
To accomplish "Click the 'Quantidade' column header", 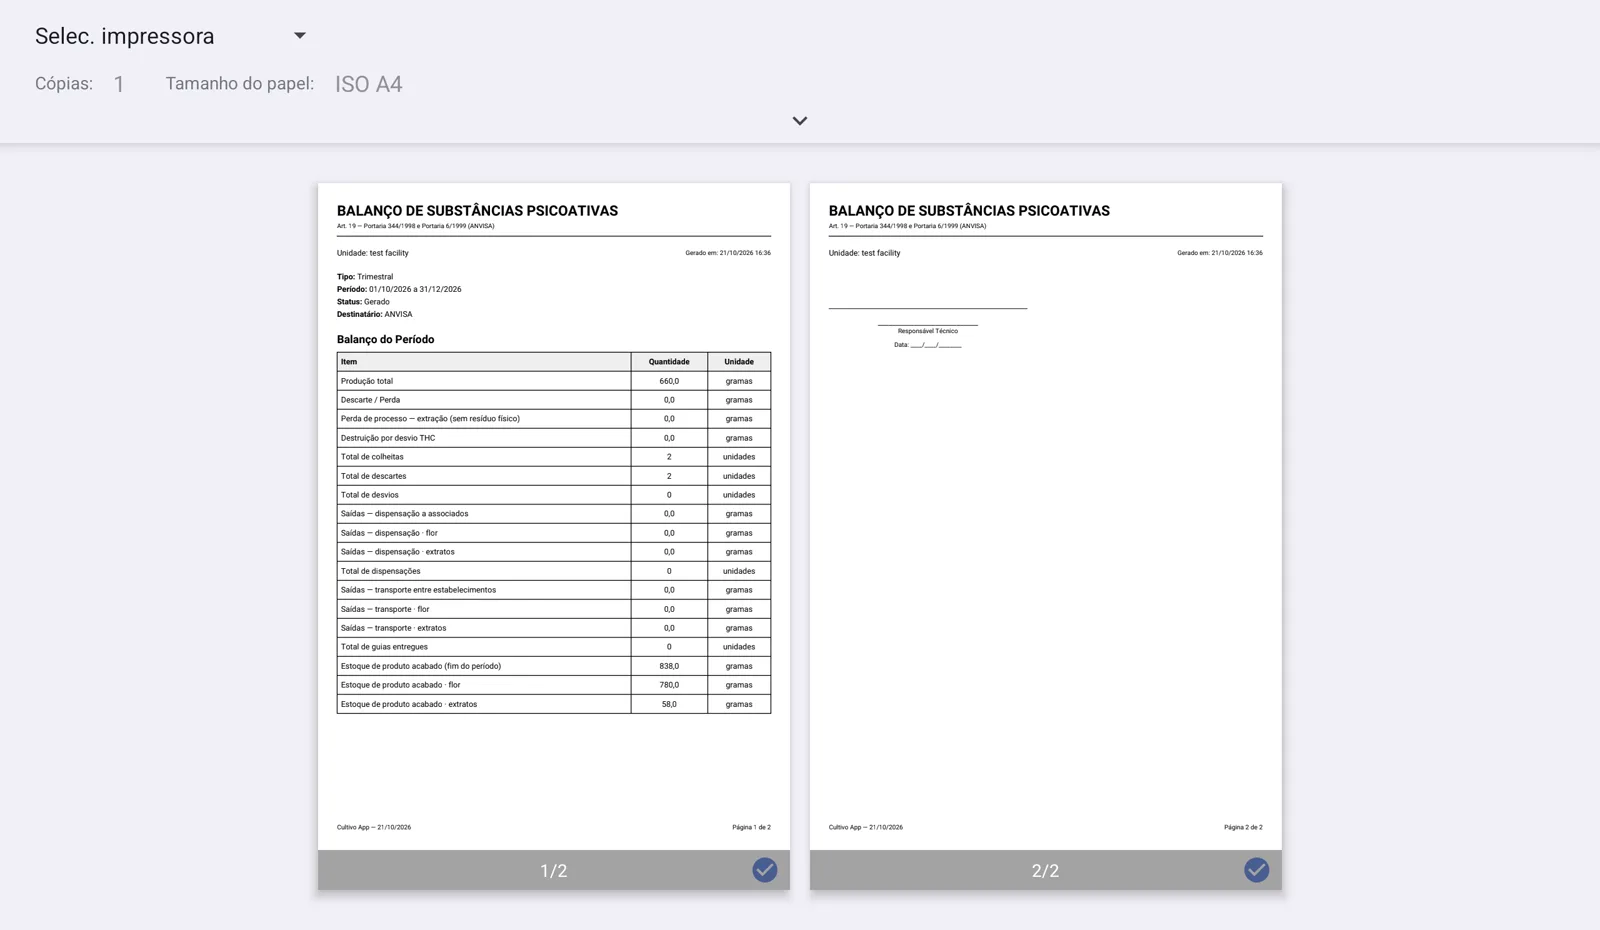I will click(669, 362).
